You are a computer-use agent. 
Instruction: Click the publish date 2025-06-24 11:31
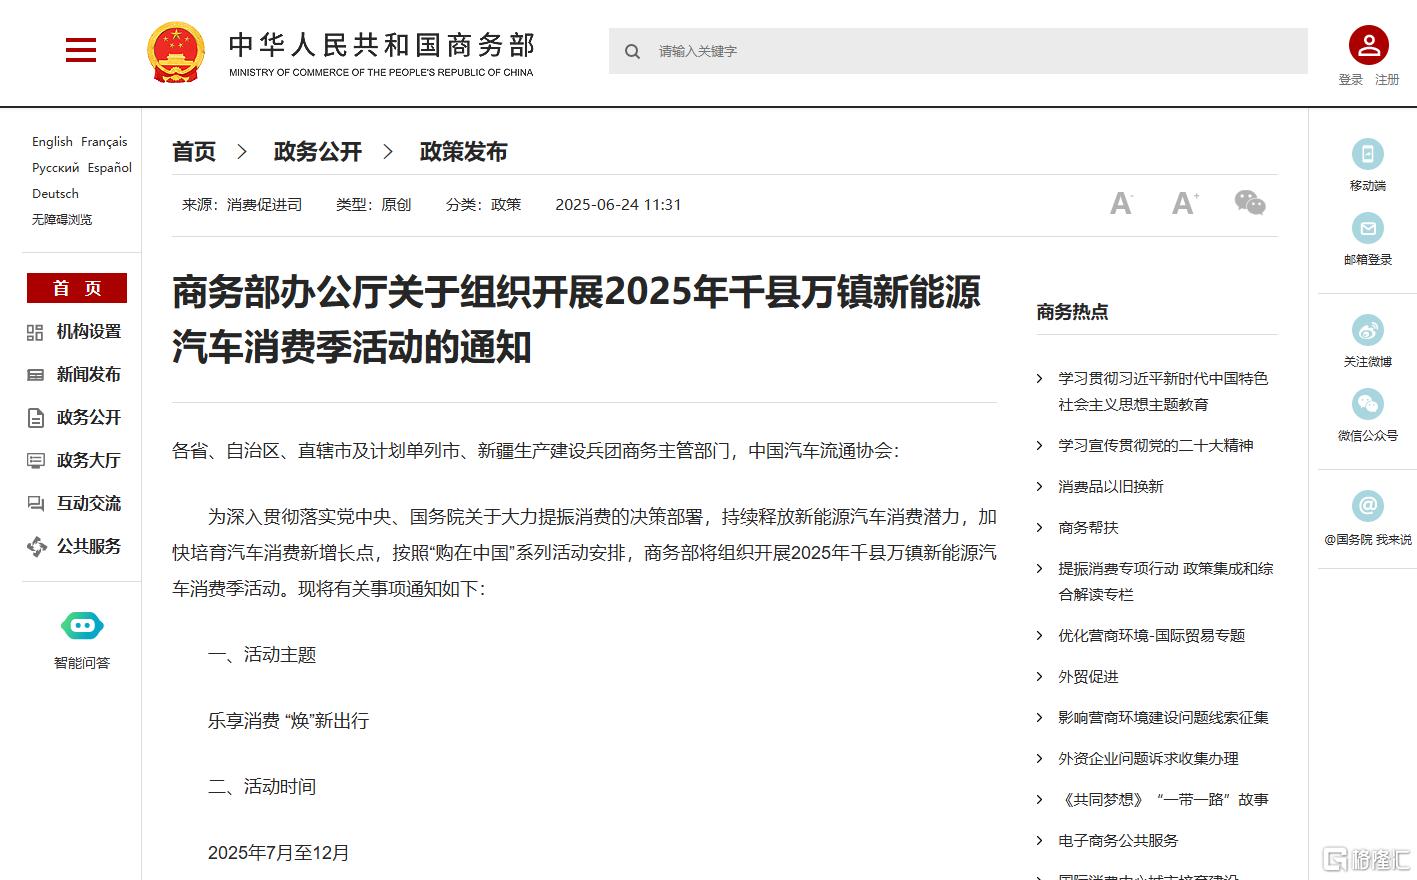(x=618, y=205)
